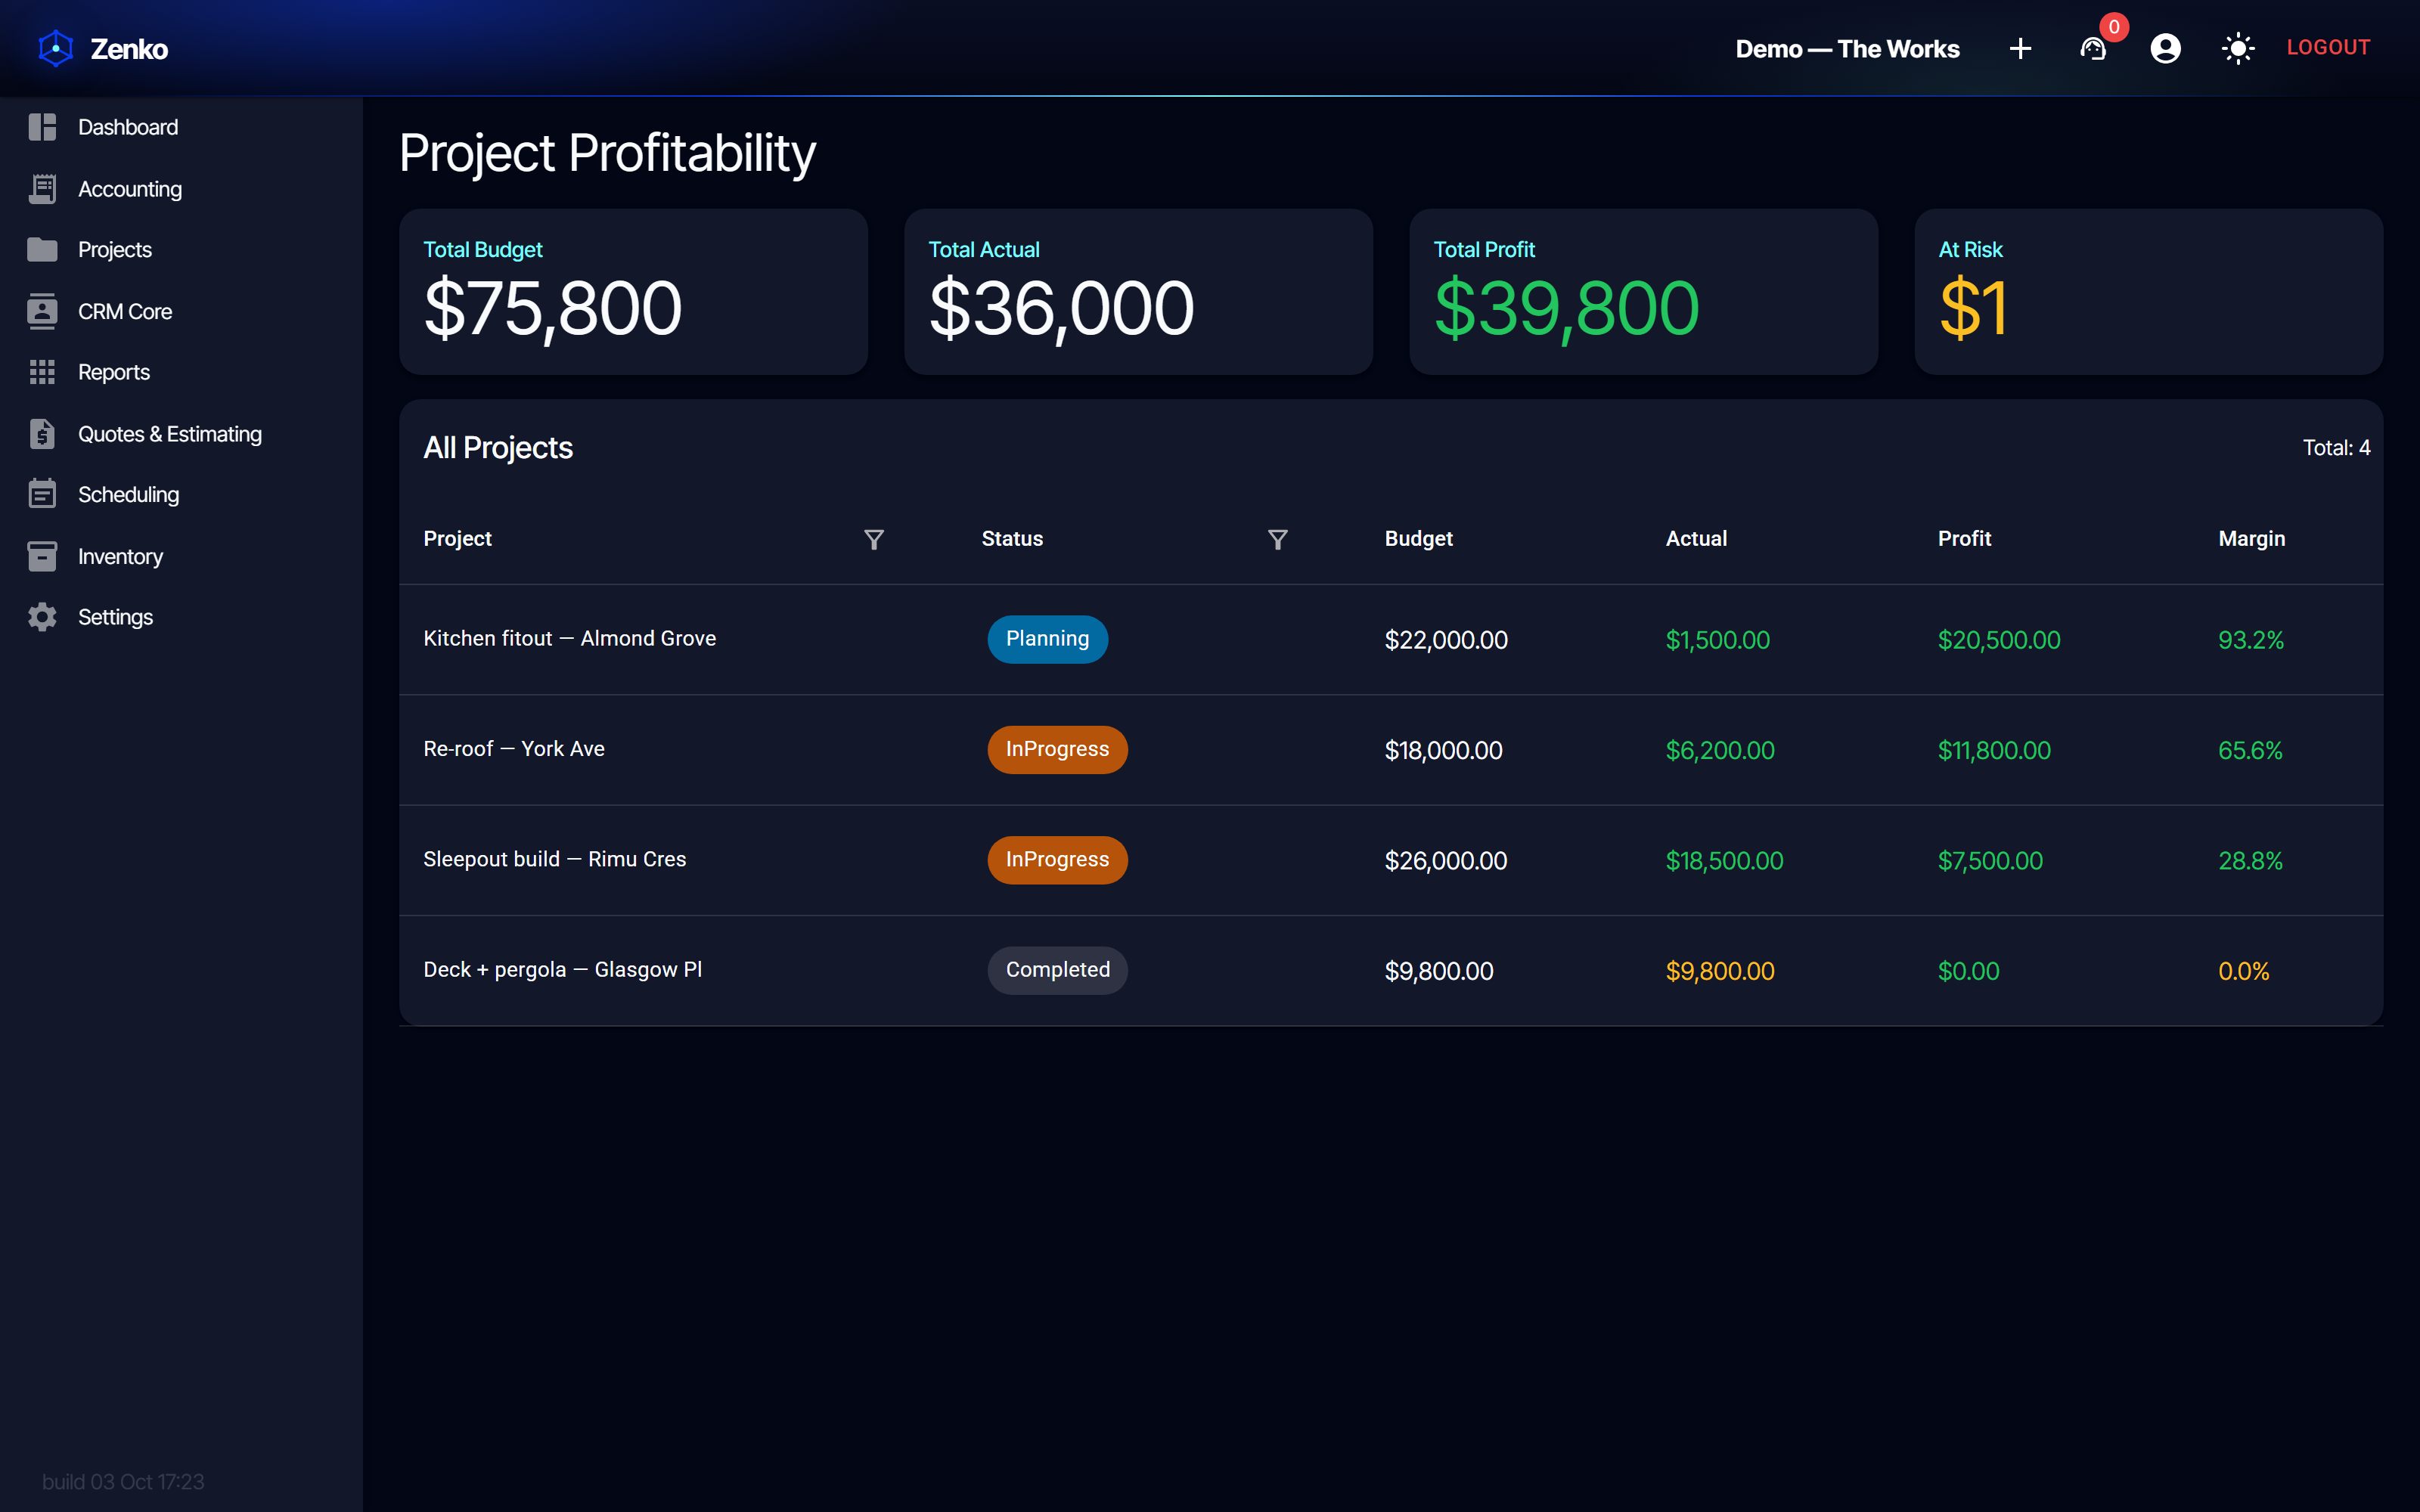Click the LOGOUT link
This screenshot has height=1512, width=2420.
[2328, 47]
